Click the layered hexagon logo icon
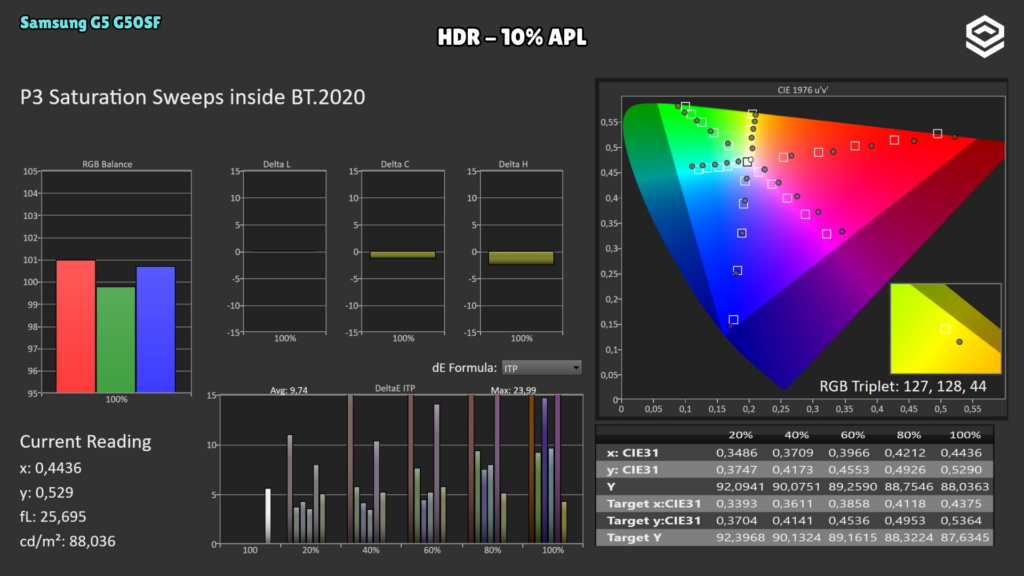1024x576 pixels. tap(985, 37)
